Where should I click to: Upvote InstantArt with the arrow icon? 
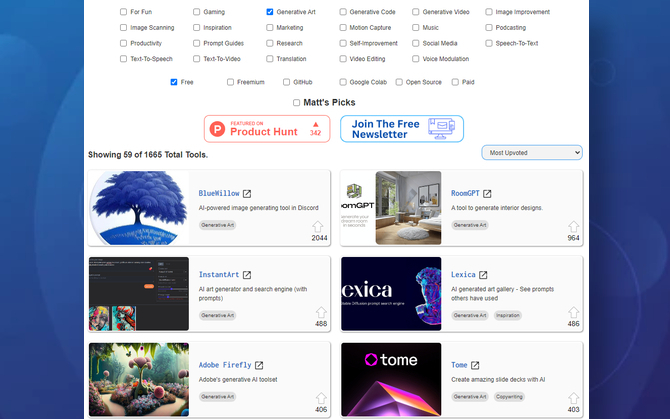[321, 312]
